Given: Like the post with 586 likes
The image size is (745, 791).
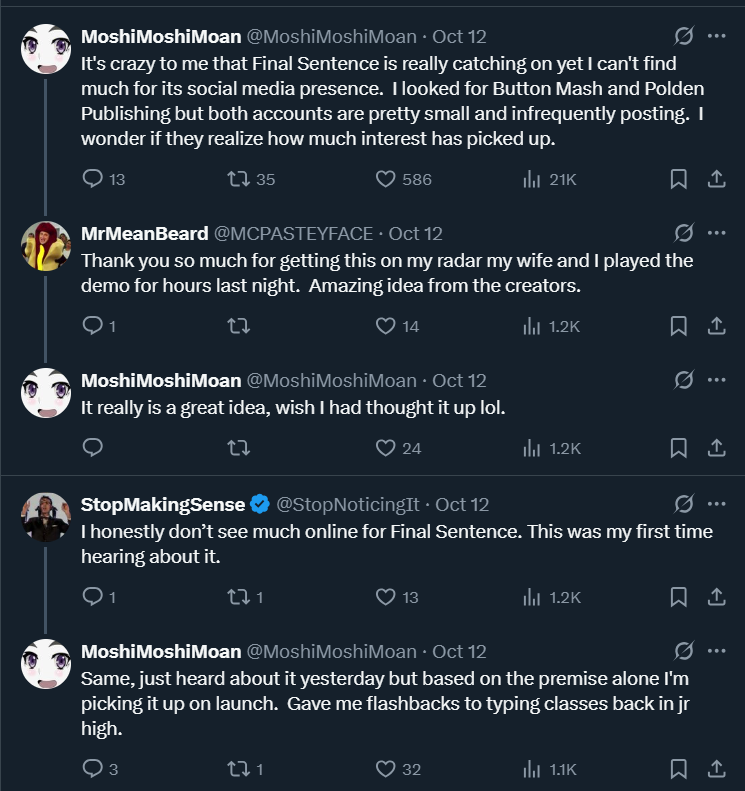Looking at the screenshot, I should click(x=386, y=180).
